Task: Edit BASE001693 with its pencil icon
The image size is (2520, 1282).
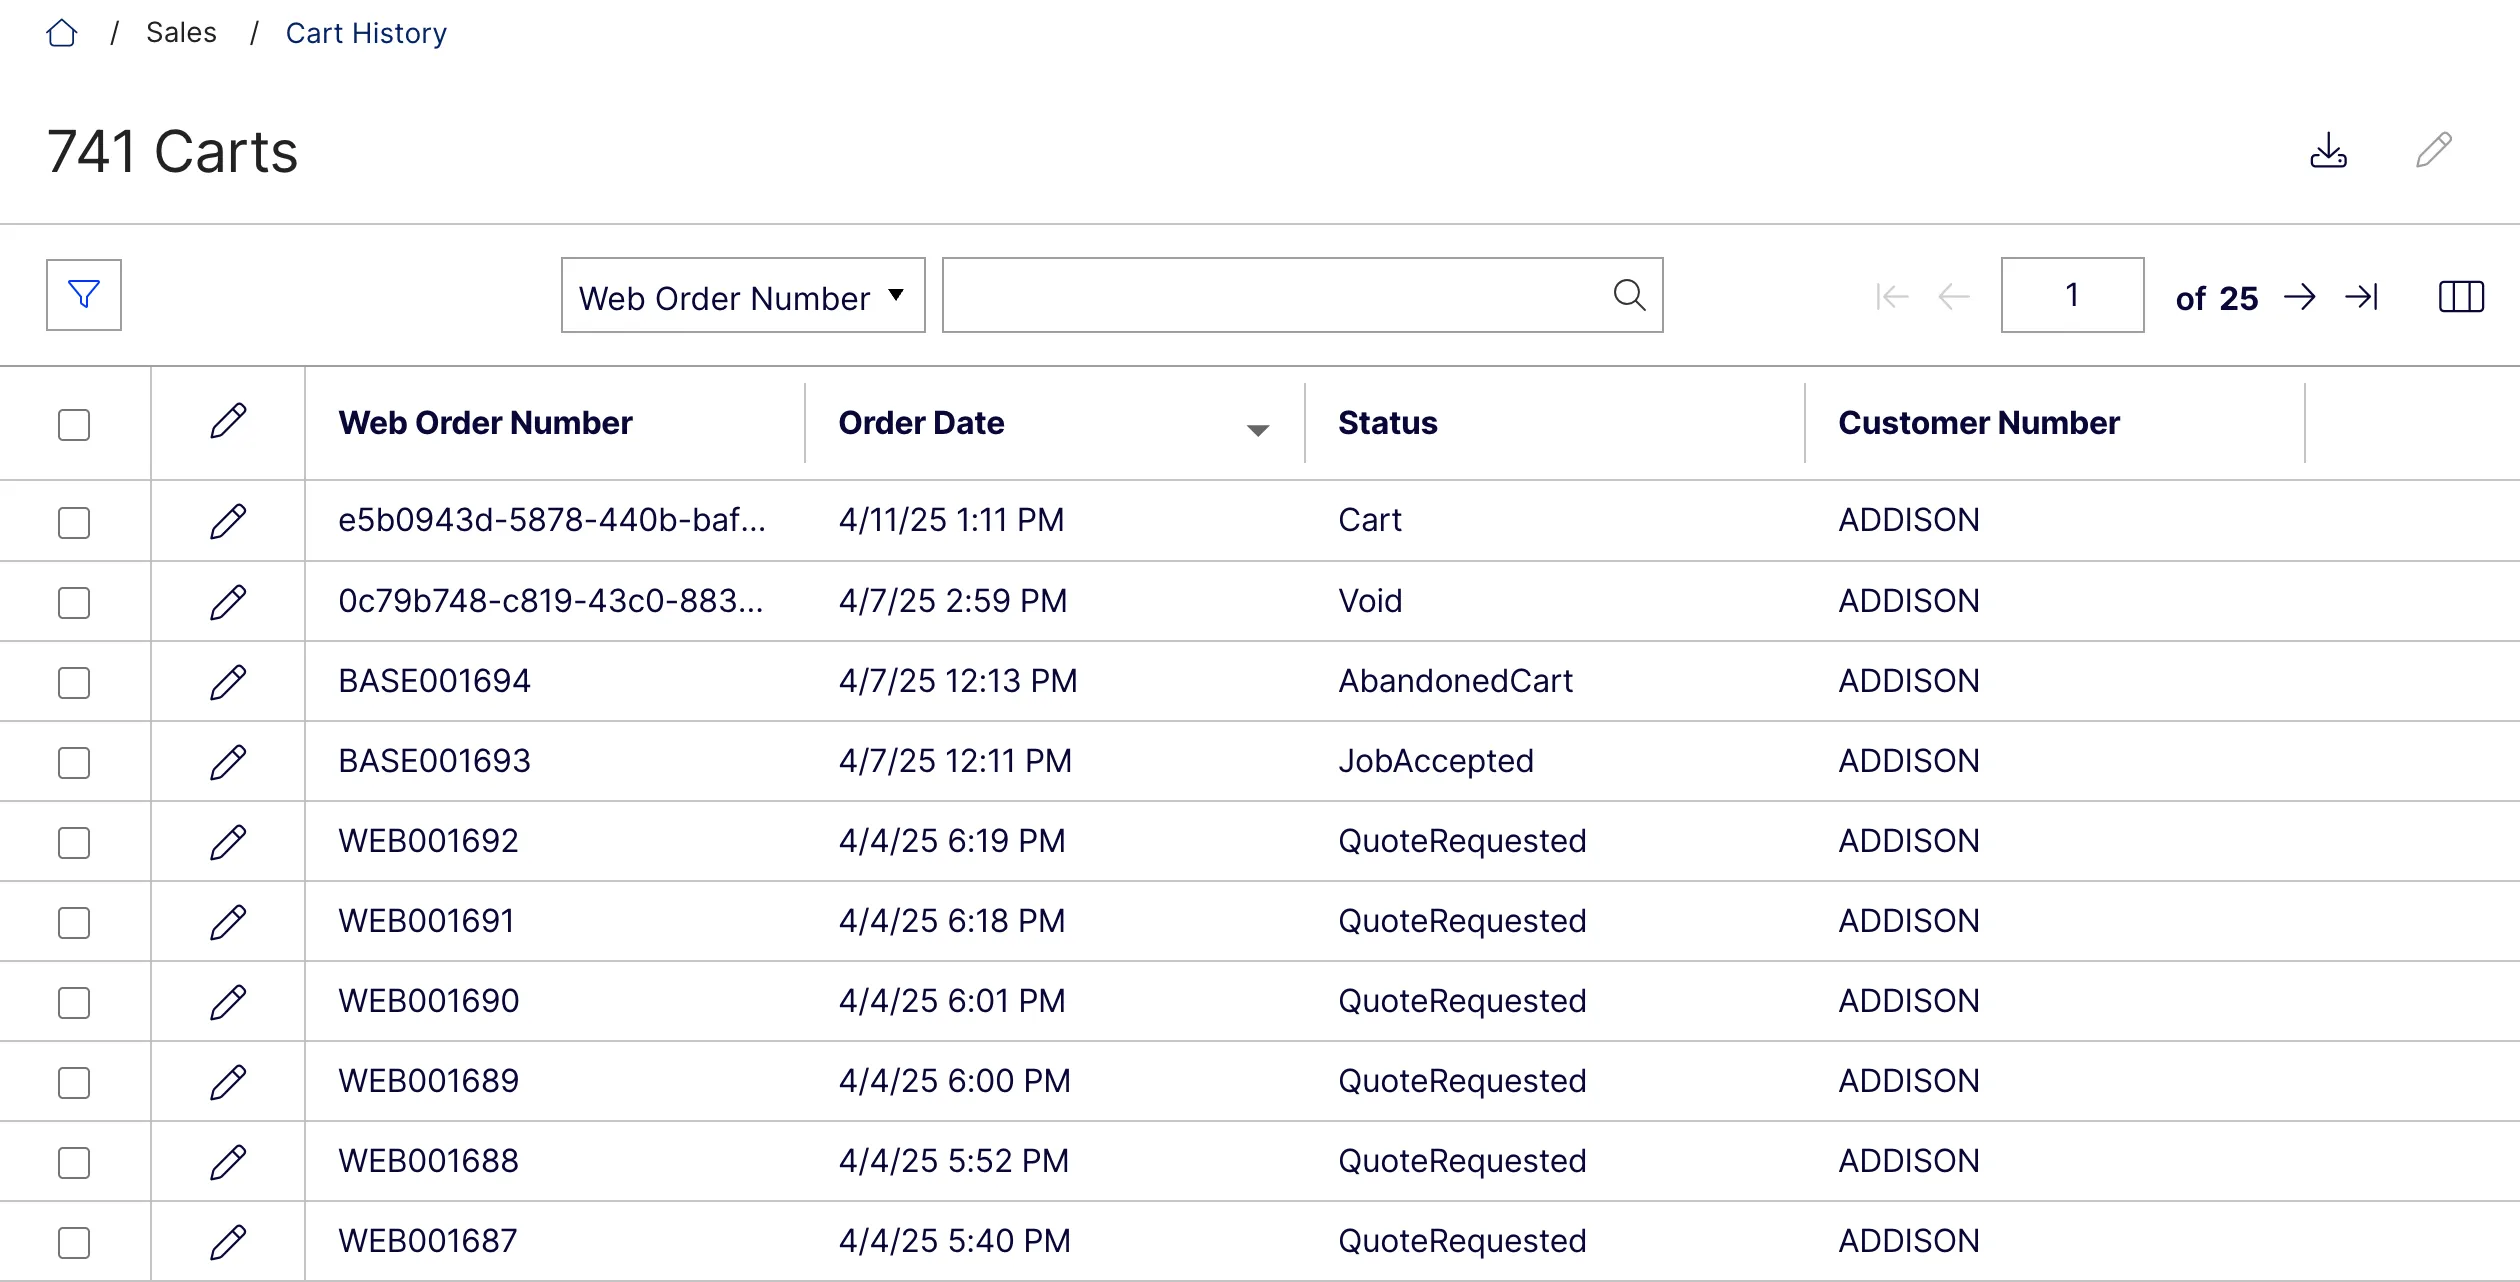Action: point(228,762)
